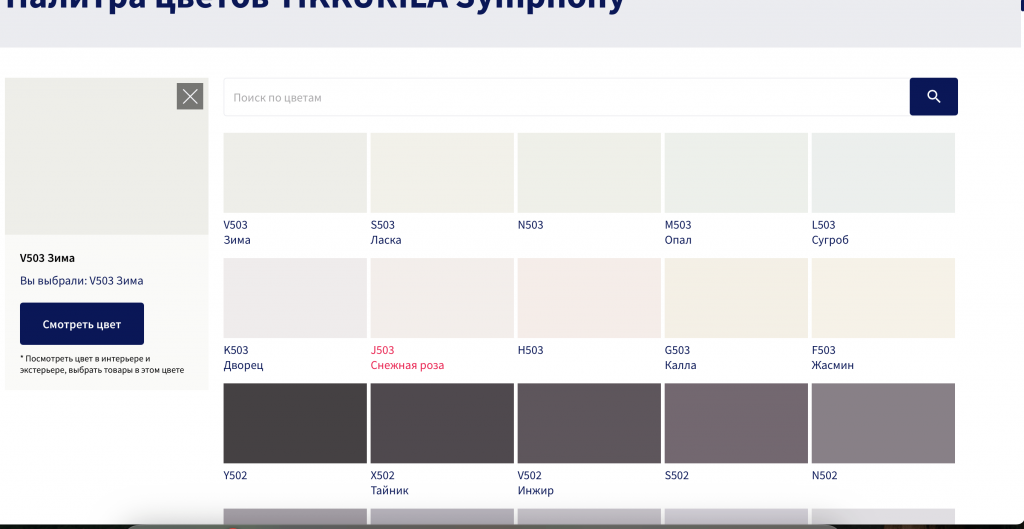Image resolution: width=1024 pixels, height=529 pixels.
Task: Select the G503 Калла swatch
Action: coord(736,298)
